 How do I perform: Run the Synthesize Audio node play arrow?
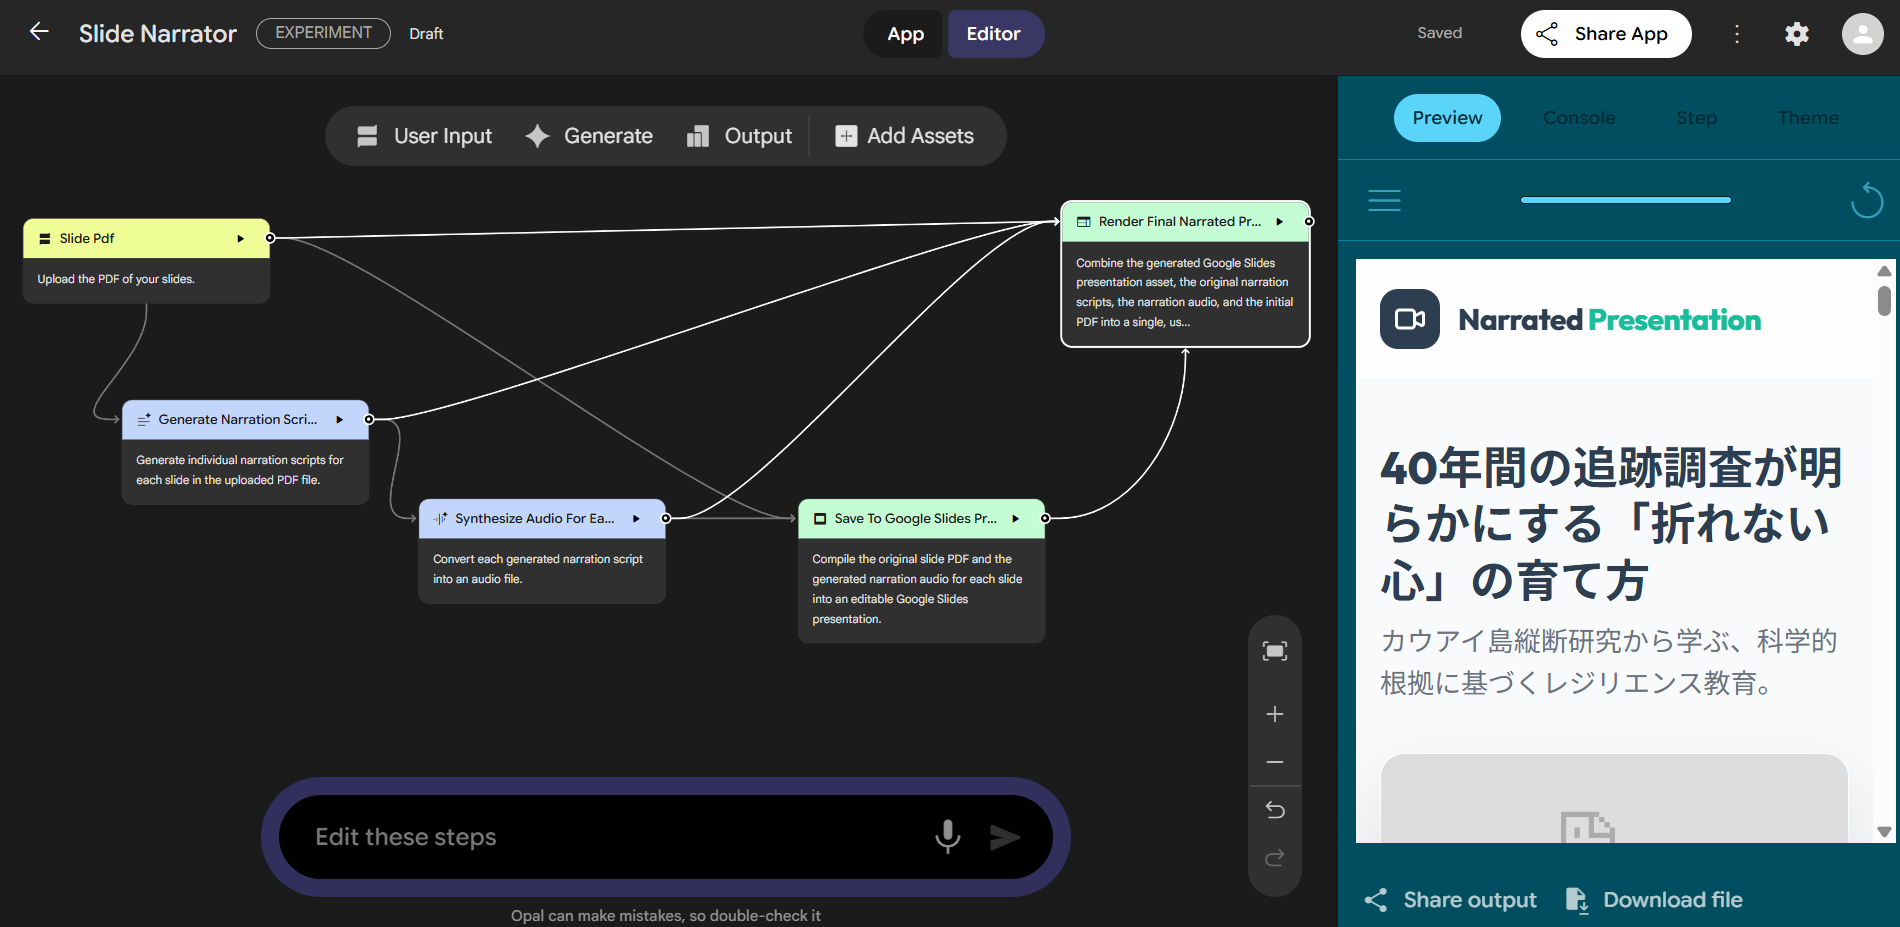pos(636,519)
